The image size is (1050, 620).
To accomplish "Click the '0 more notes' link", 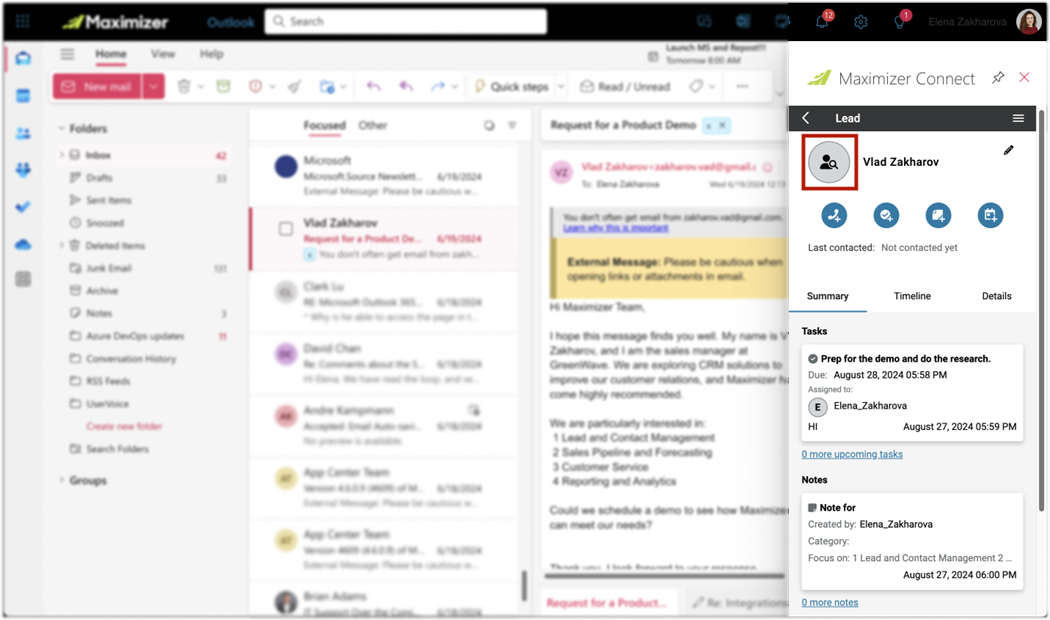I will point(830,602).
